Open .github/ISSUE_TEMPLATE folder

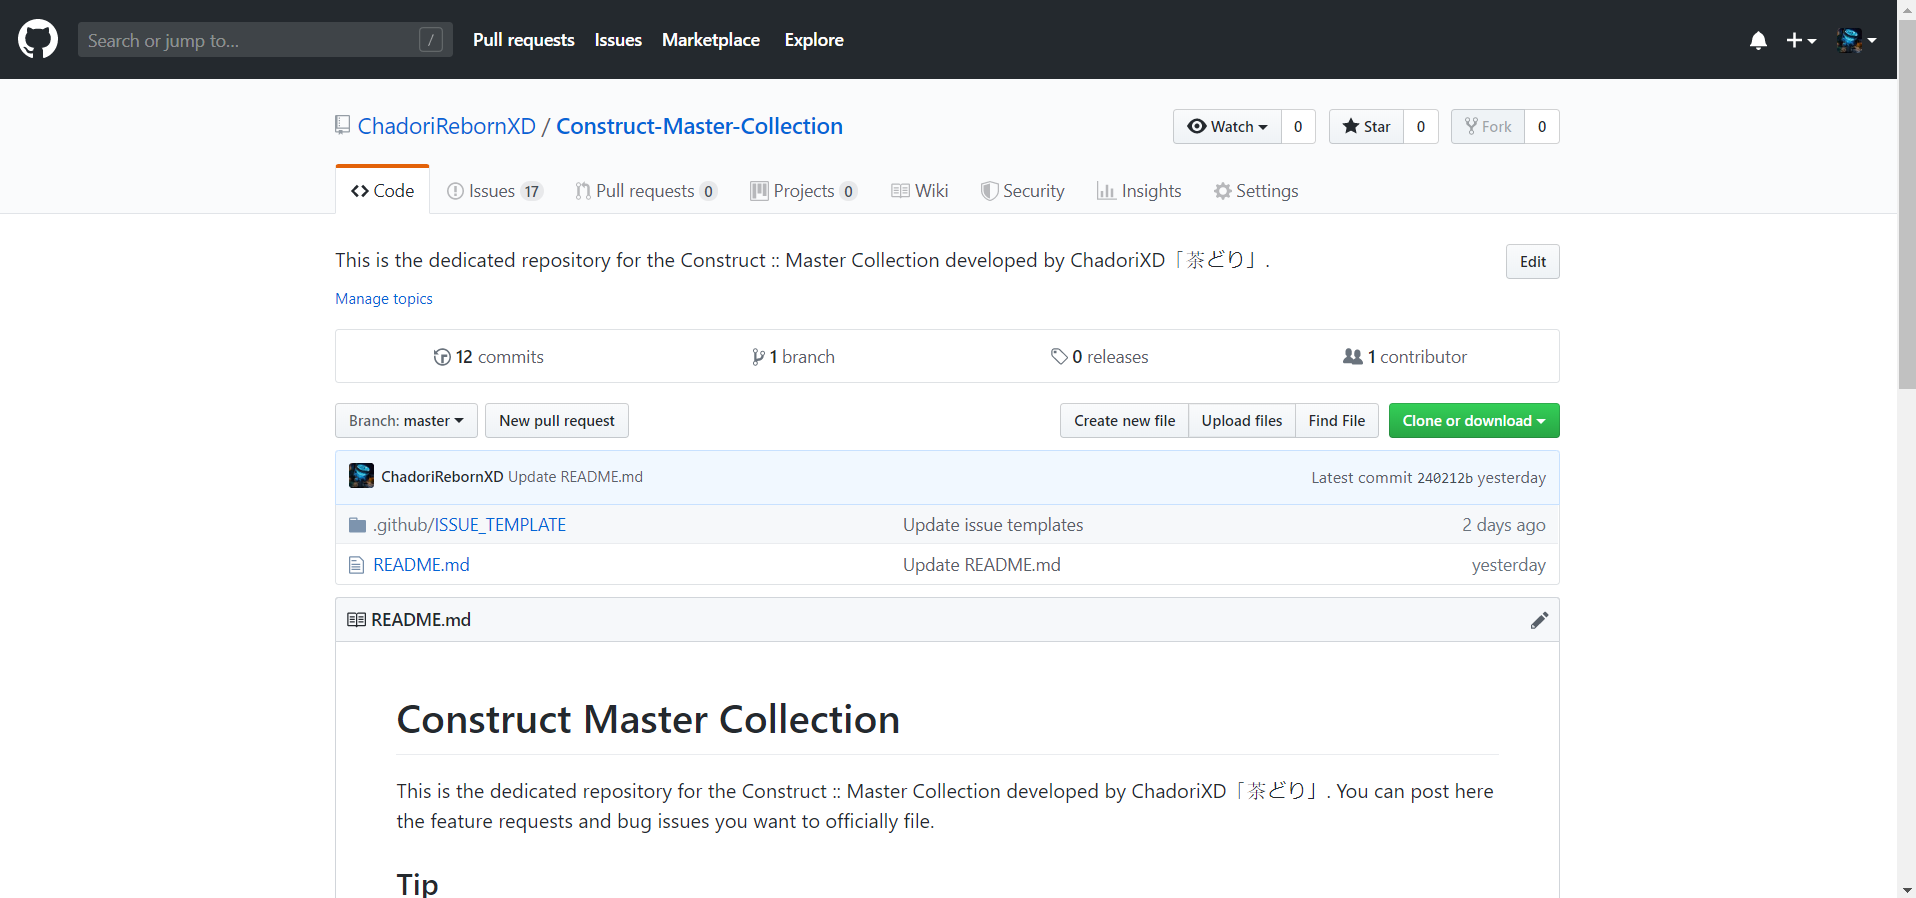(x=469, y=525)
